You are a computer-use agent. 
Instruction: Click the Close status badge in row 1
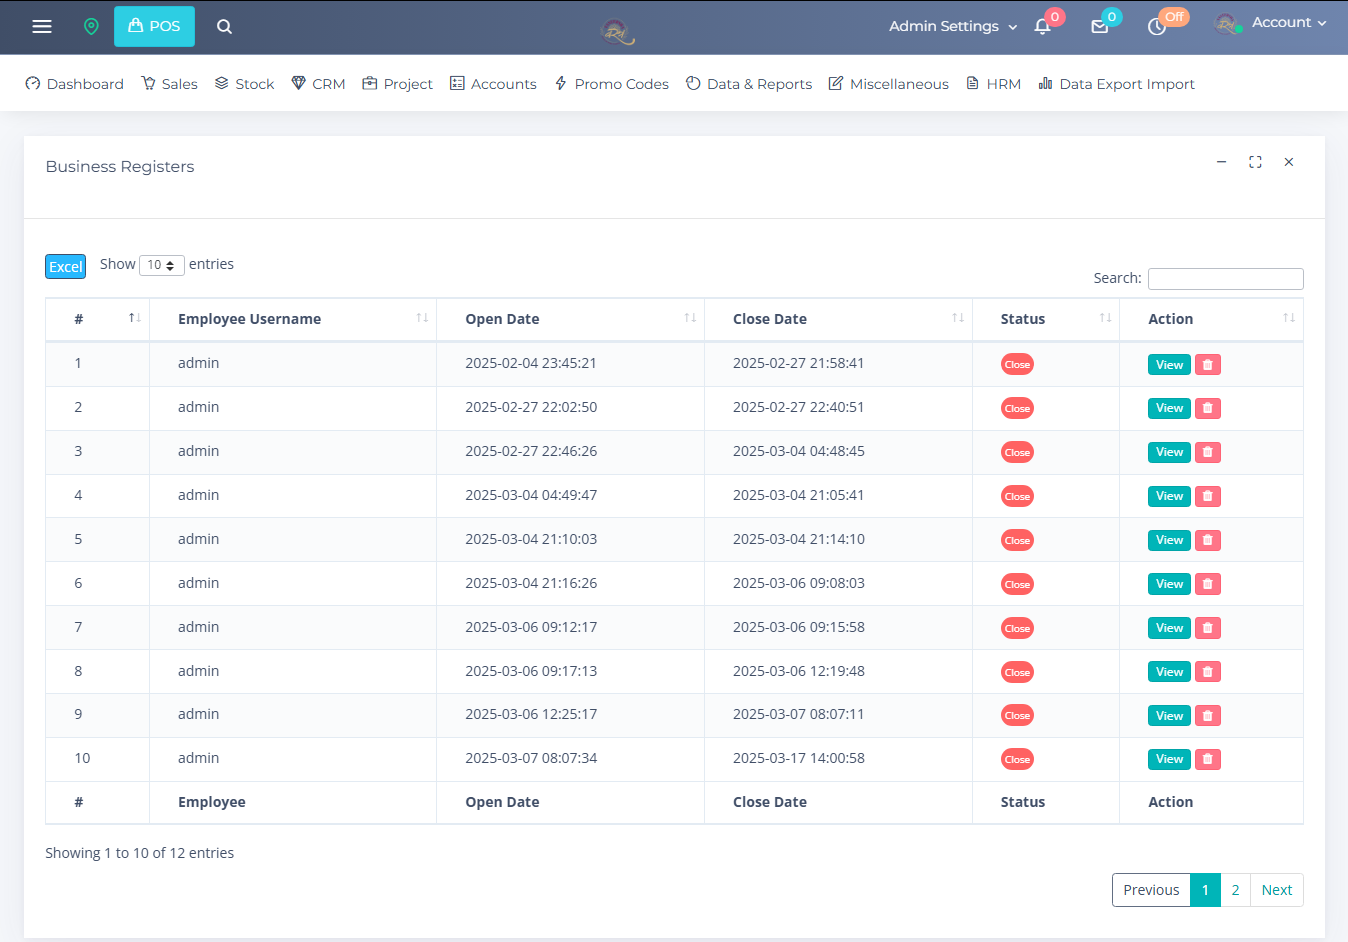[x=1017, y=365]
